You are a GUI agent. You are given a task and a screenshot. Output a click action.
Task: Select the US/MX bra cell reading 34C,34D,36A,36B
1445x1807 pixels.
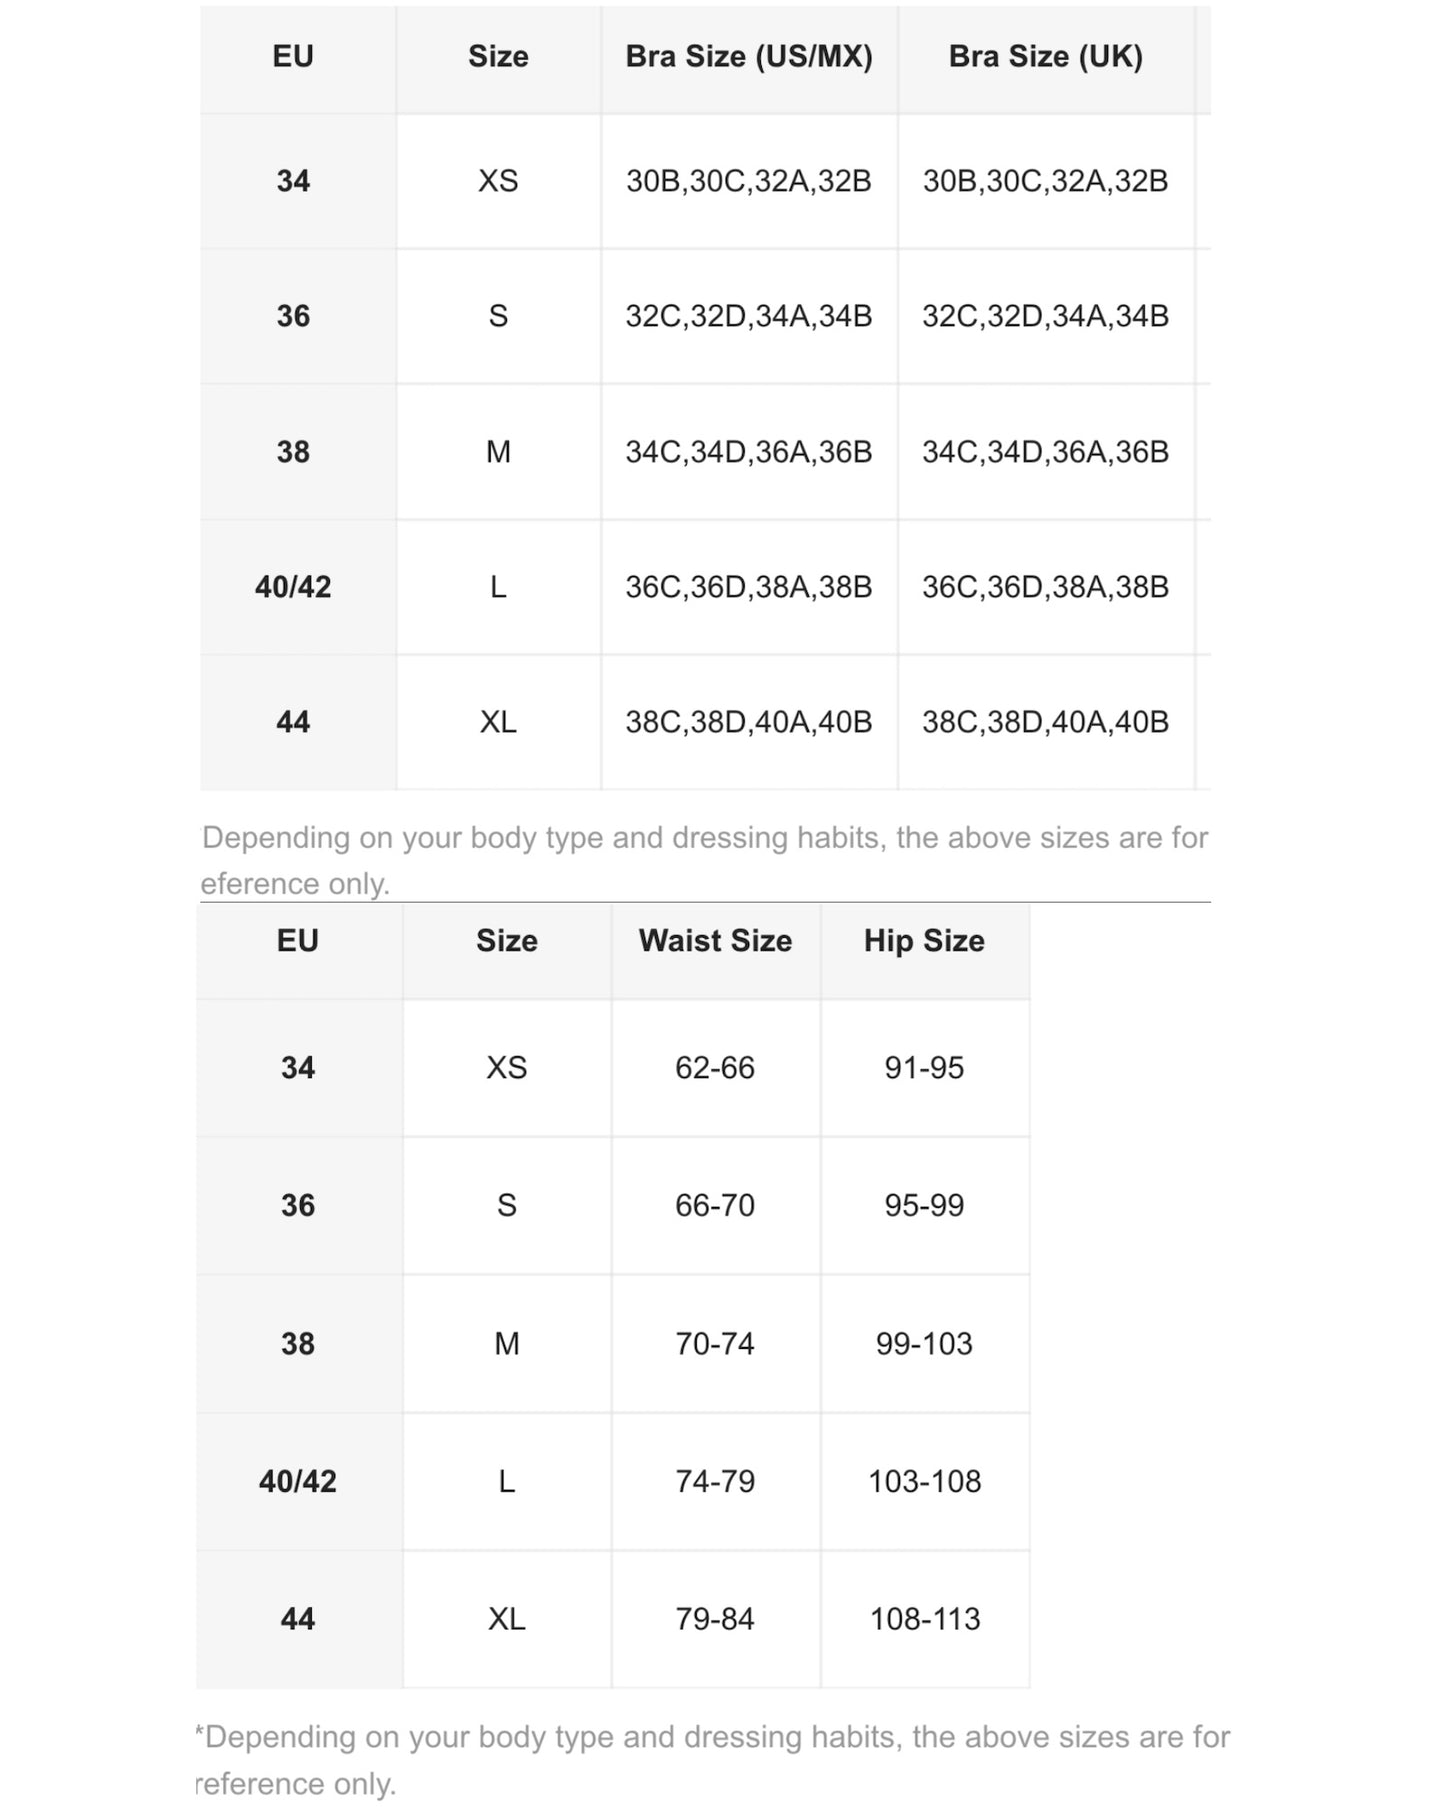click(749, 452)
